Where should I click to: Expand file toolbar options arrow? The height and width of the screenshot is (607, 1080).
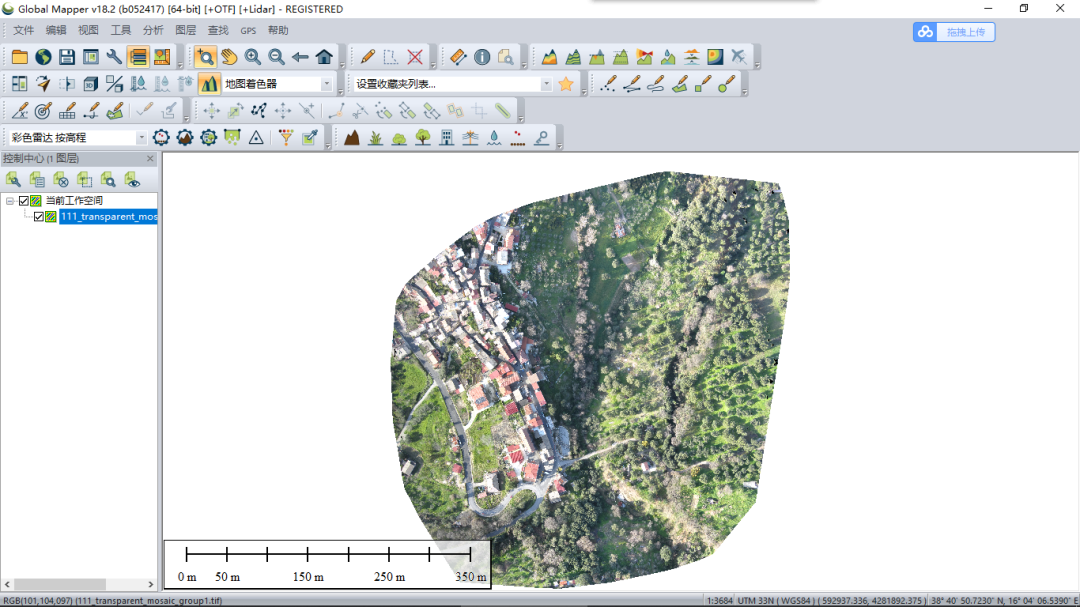click(x=180, y=65)
